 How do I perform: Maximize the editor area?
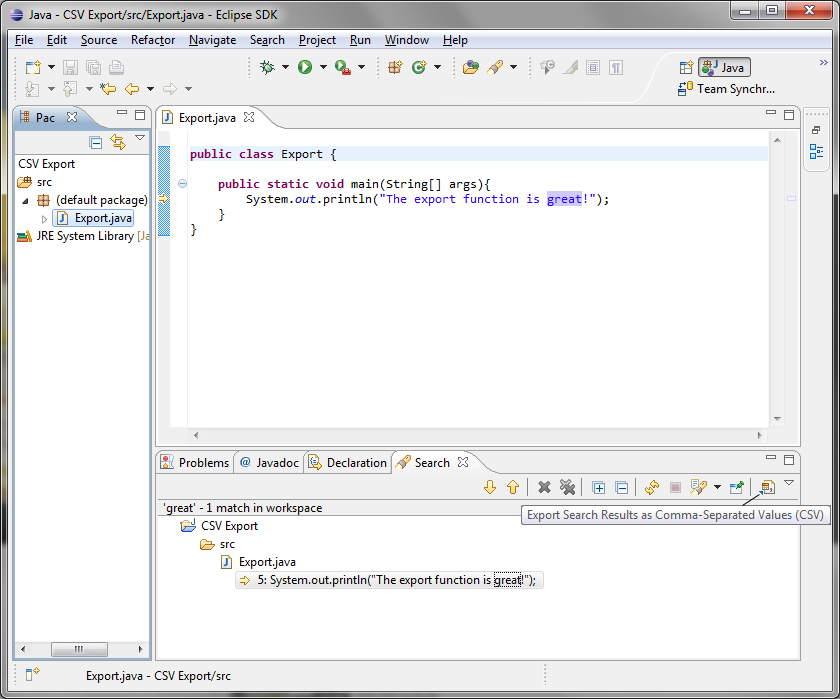tap(789, 115)
